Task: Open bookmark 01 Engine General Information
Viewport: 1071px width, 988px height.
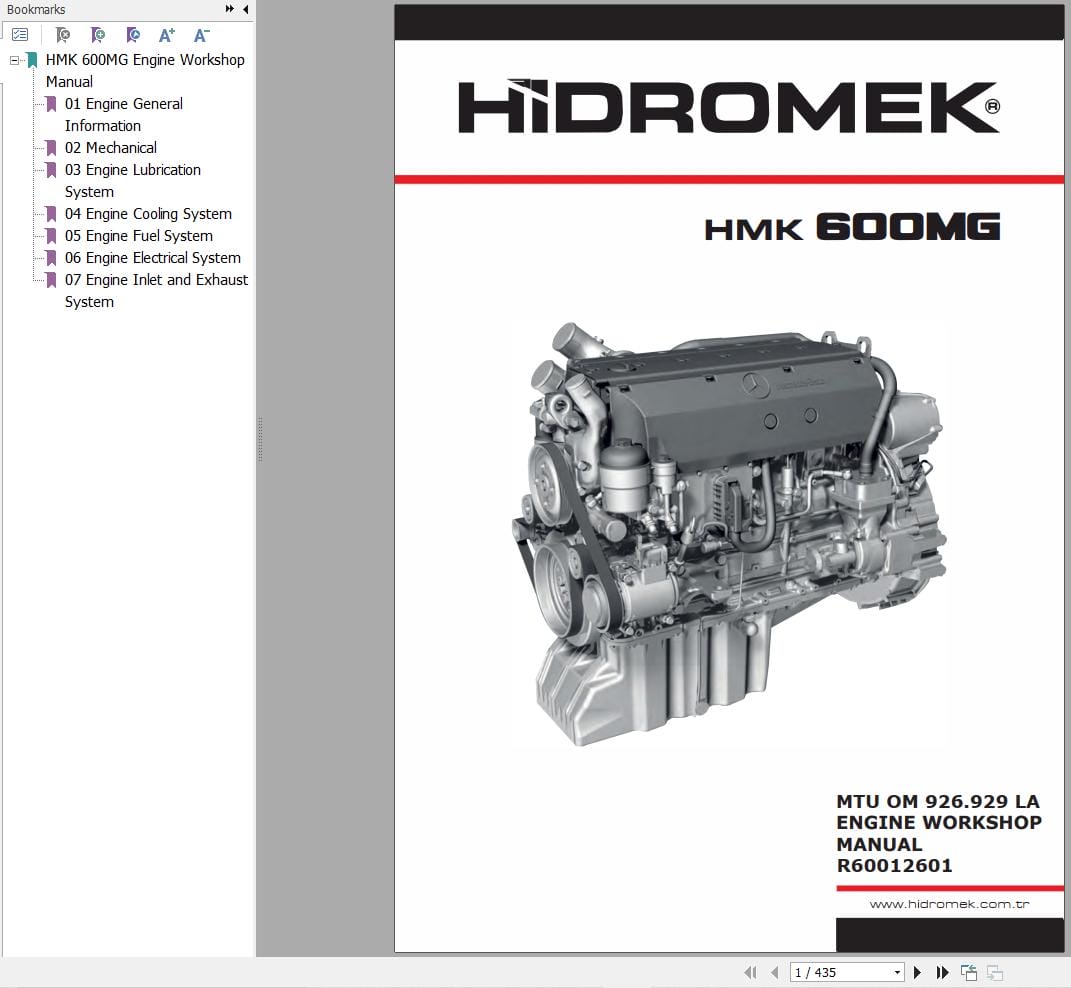Action: click(124, 115)
